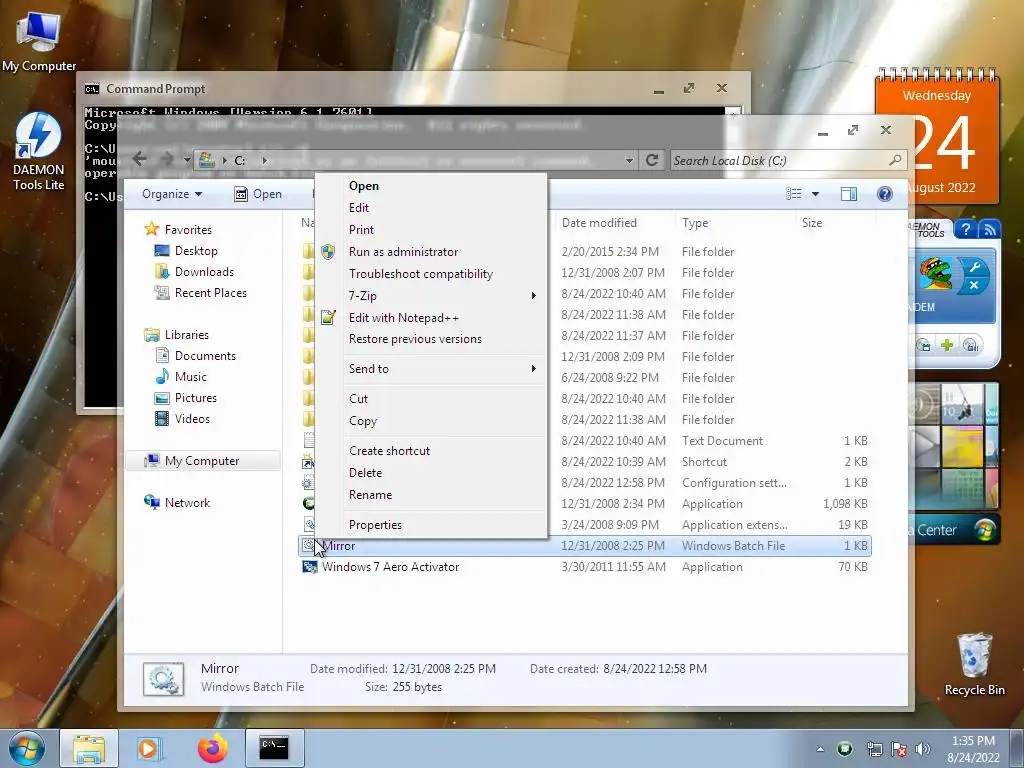Screen dimensions: 1024x768
Task: Click the green round tray icon
Action: point(845,748)
